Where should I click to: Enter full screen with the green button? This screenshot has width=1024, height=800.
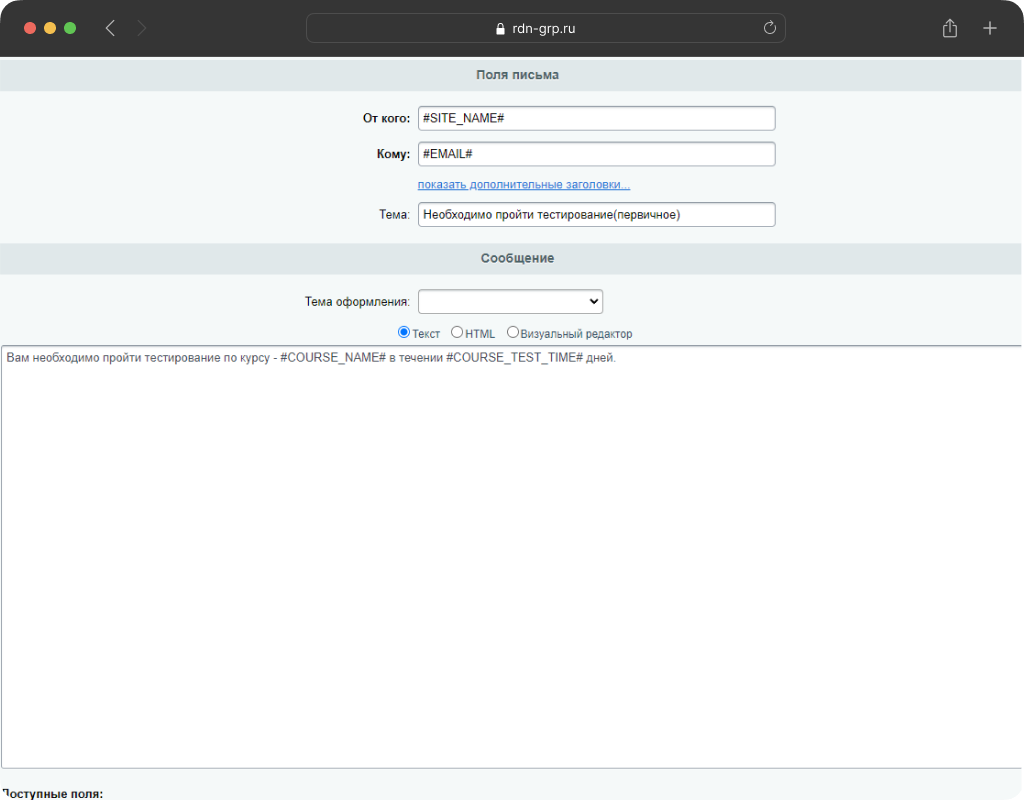click(70, 28)
